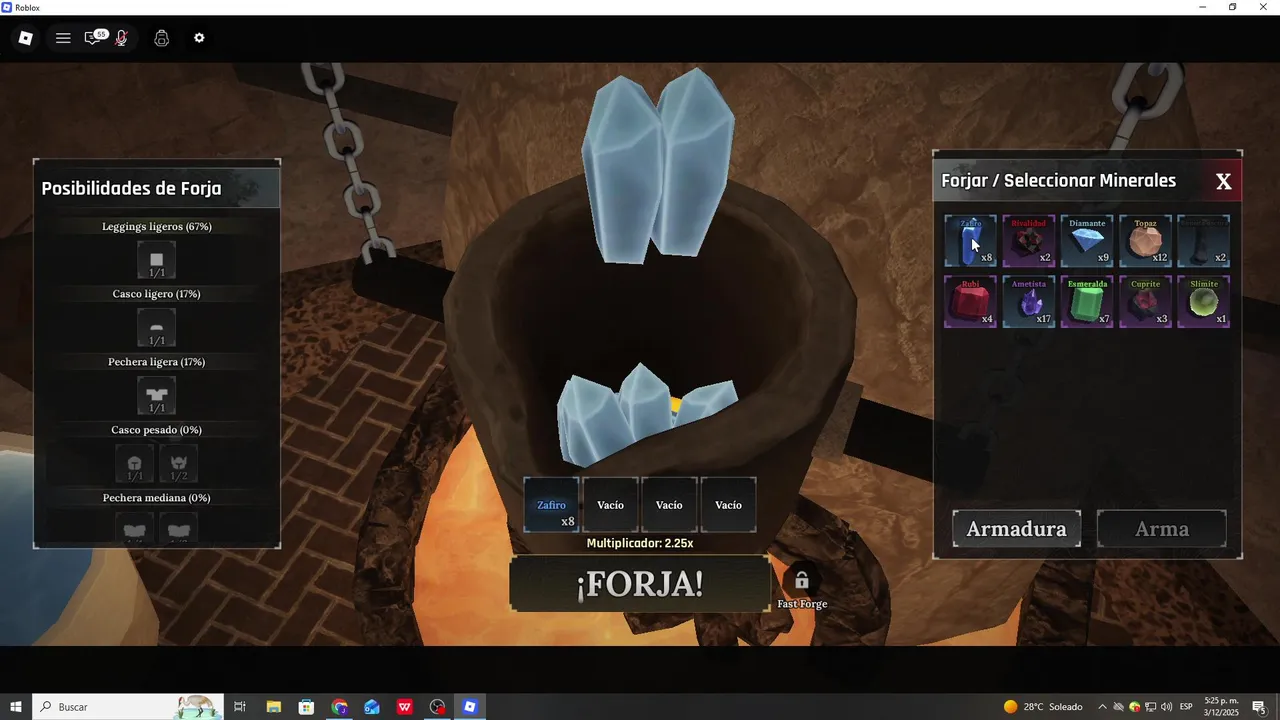The height and width of the screenshot is (720, 1280).
Task: Click the Pechera ligera item thumbnail
Action: tap(157, 396)
